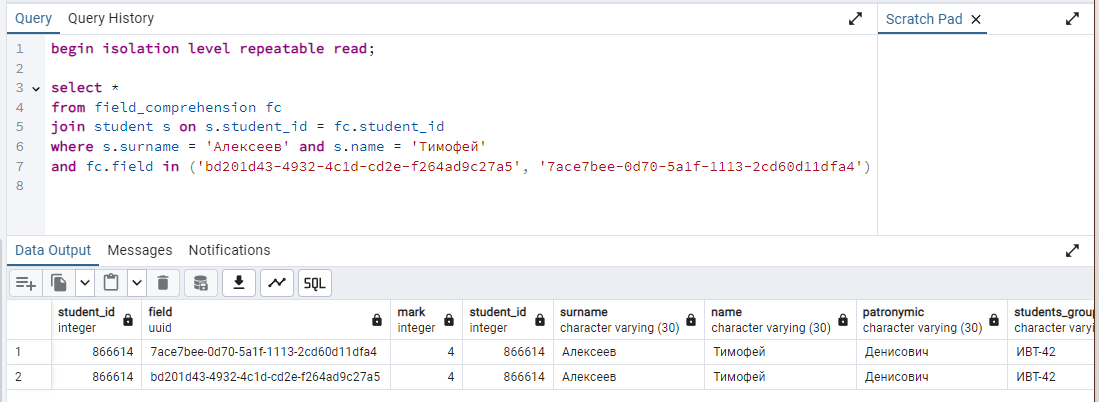Click the Save data changes icon
Image resolution: width=1099 pixels, height=402 pixels.
(x=201, y=283)
